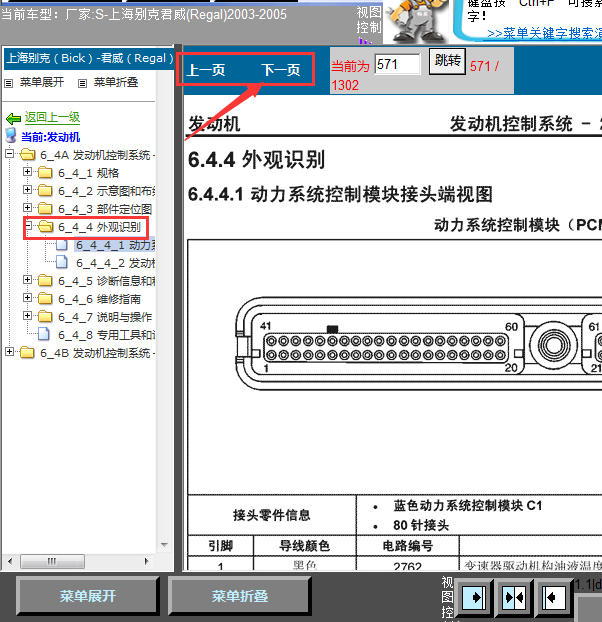Click the mechanic mascot image
The height and width of the screenshot is (622, 602).
point(416,21)
